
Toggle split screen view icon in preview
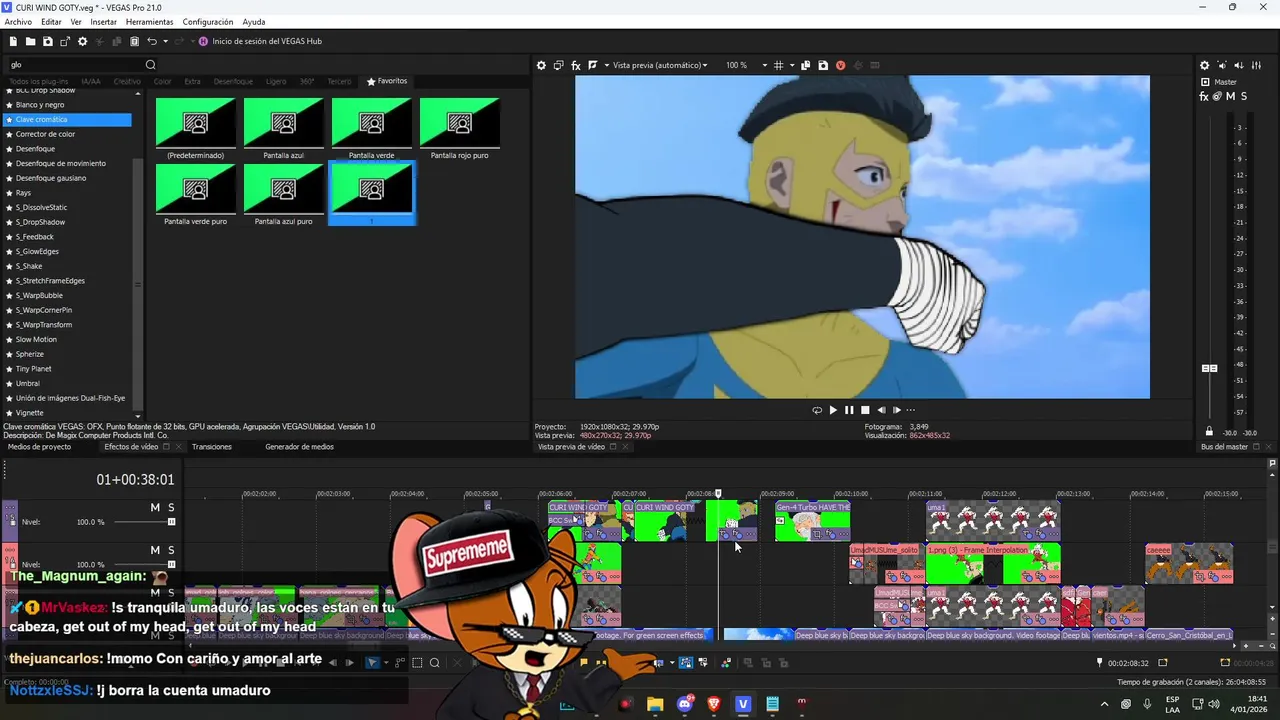(592, 65)
